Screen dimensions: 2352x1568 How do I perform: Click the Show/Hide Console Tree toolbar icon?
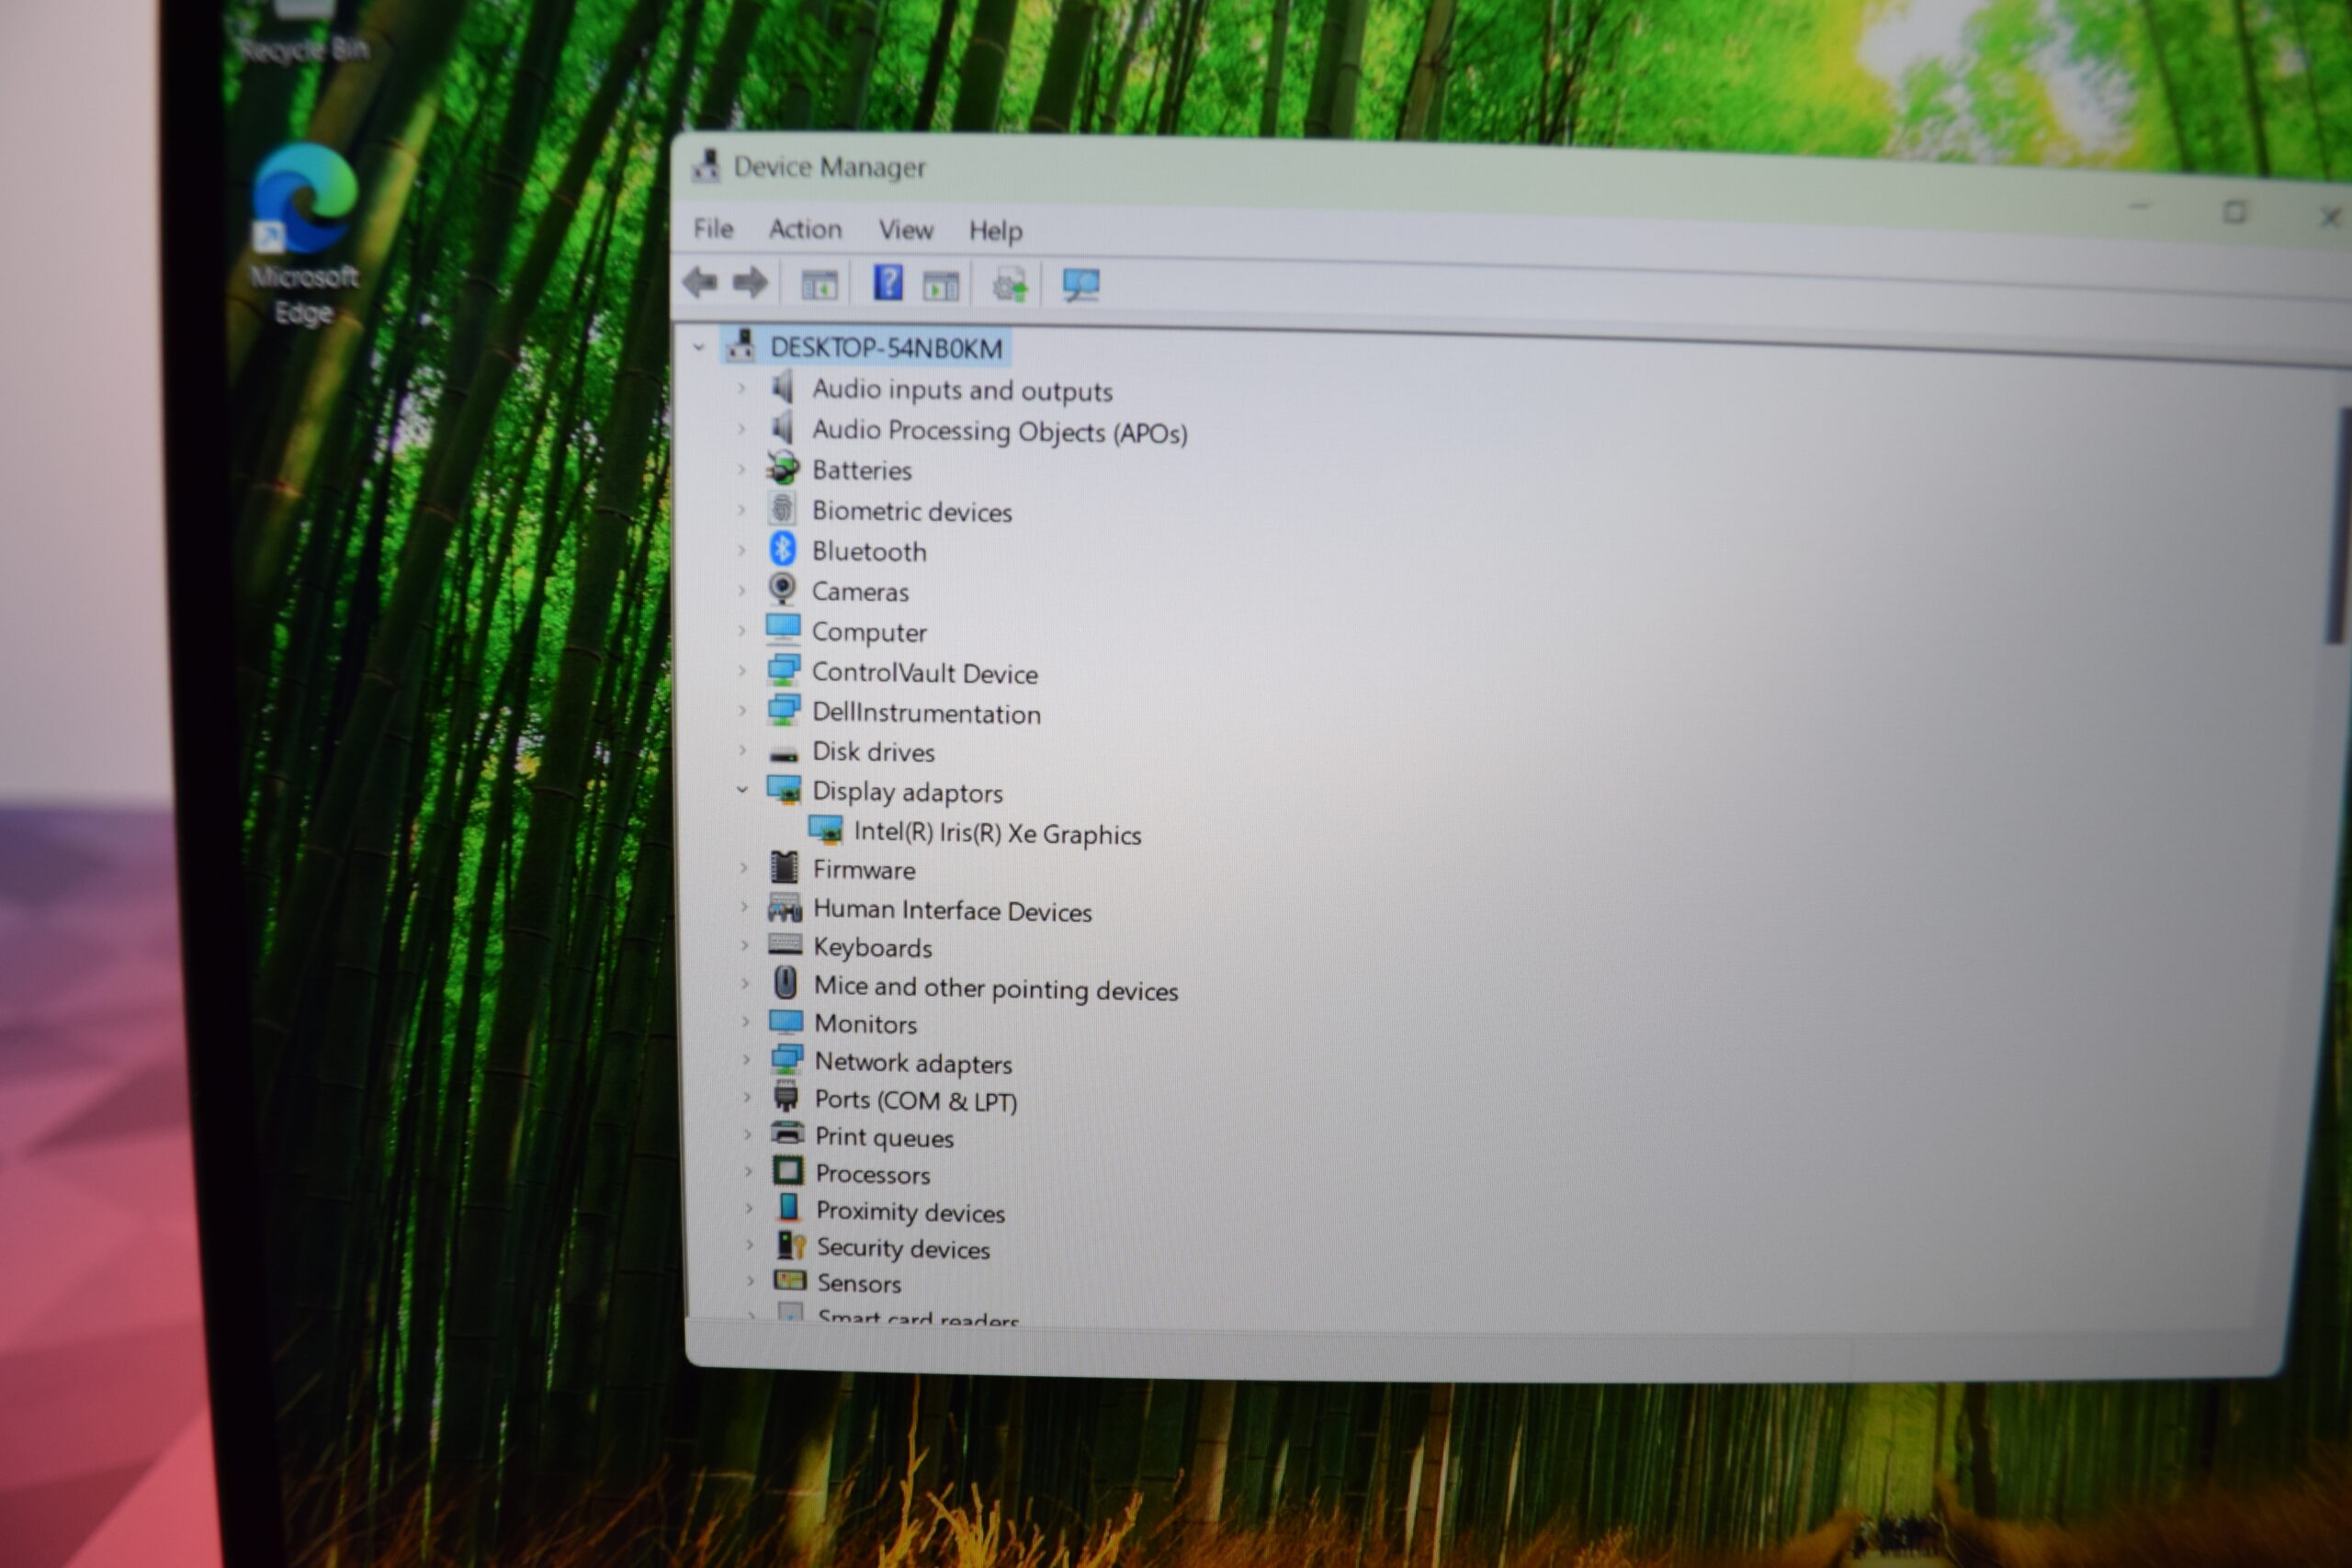(819, 286)
